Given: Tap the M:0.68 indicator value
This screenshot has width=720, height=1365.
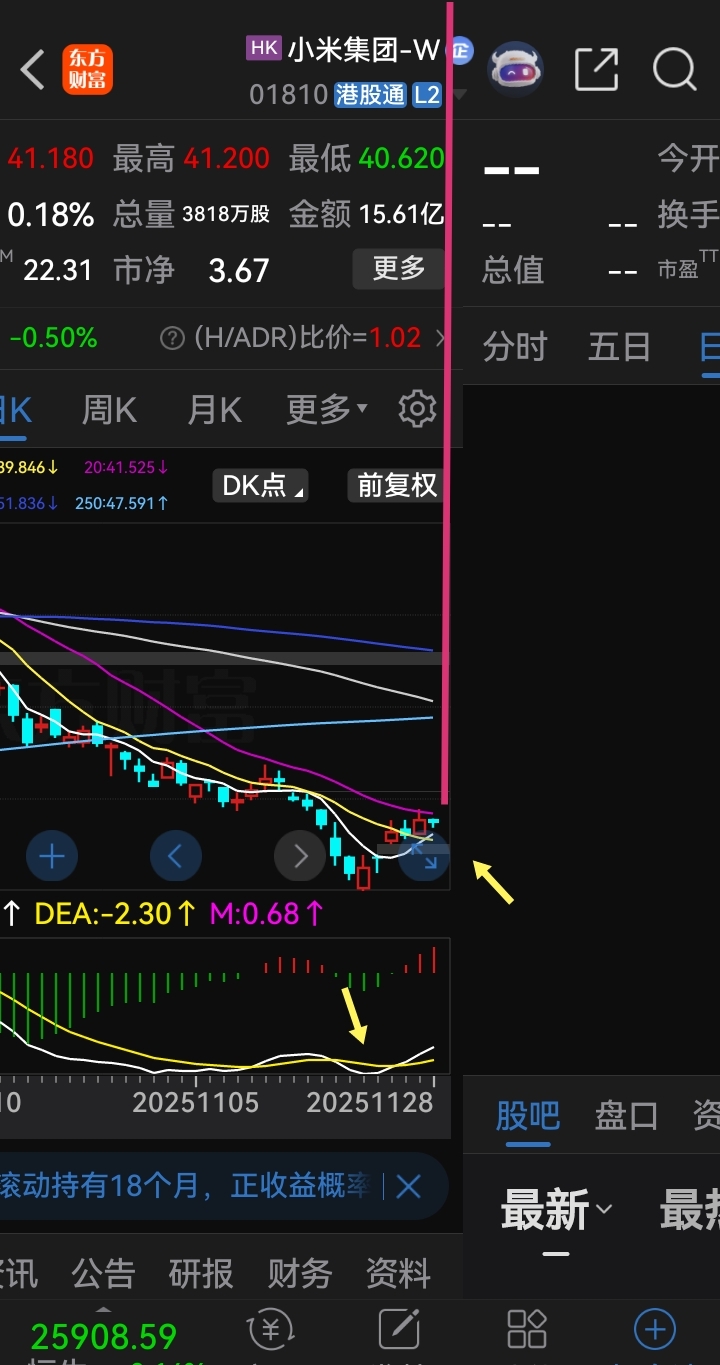Looking at the screenshot, I should 267,913.
